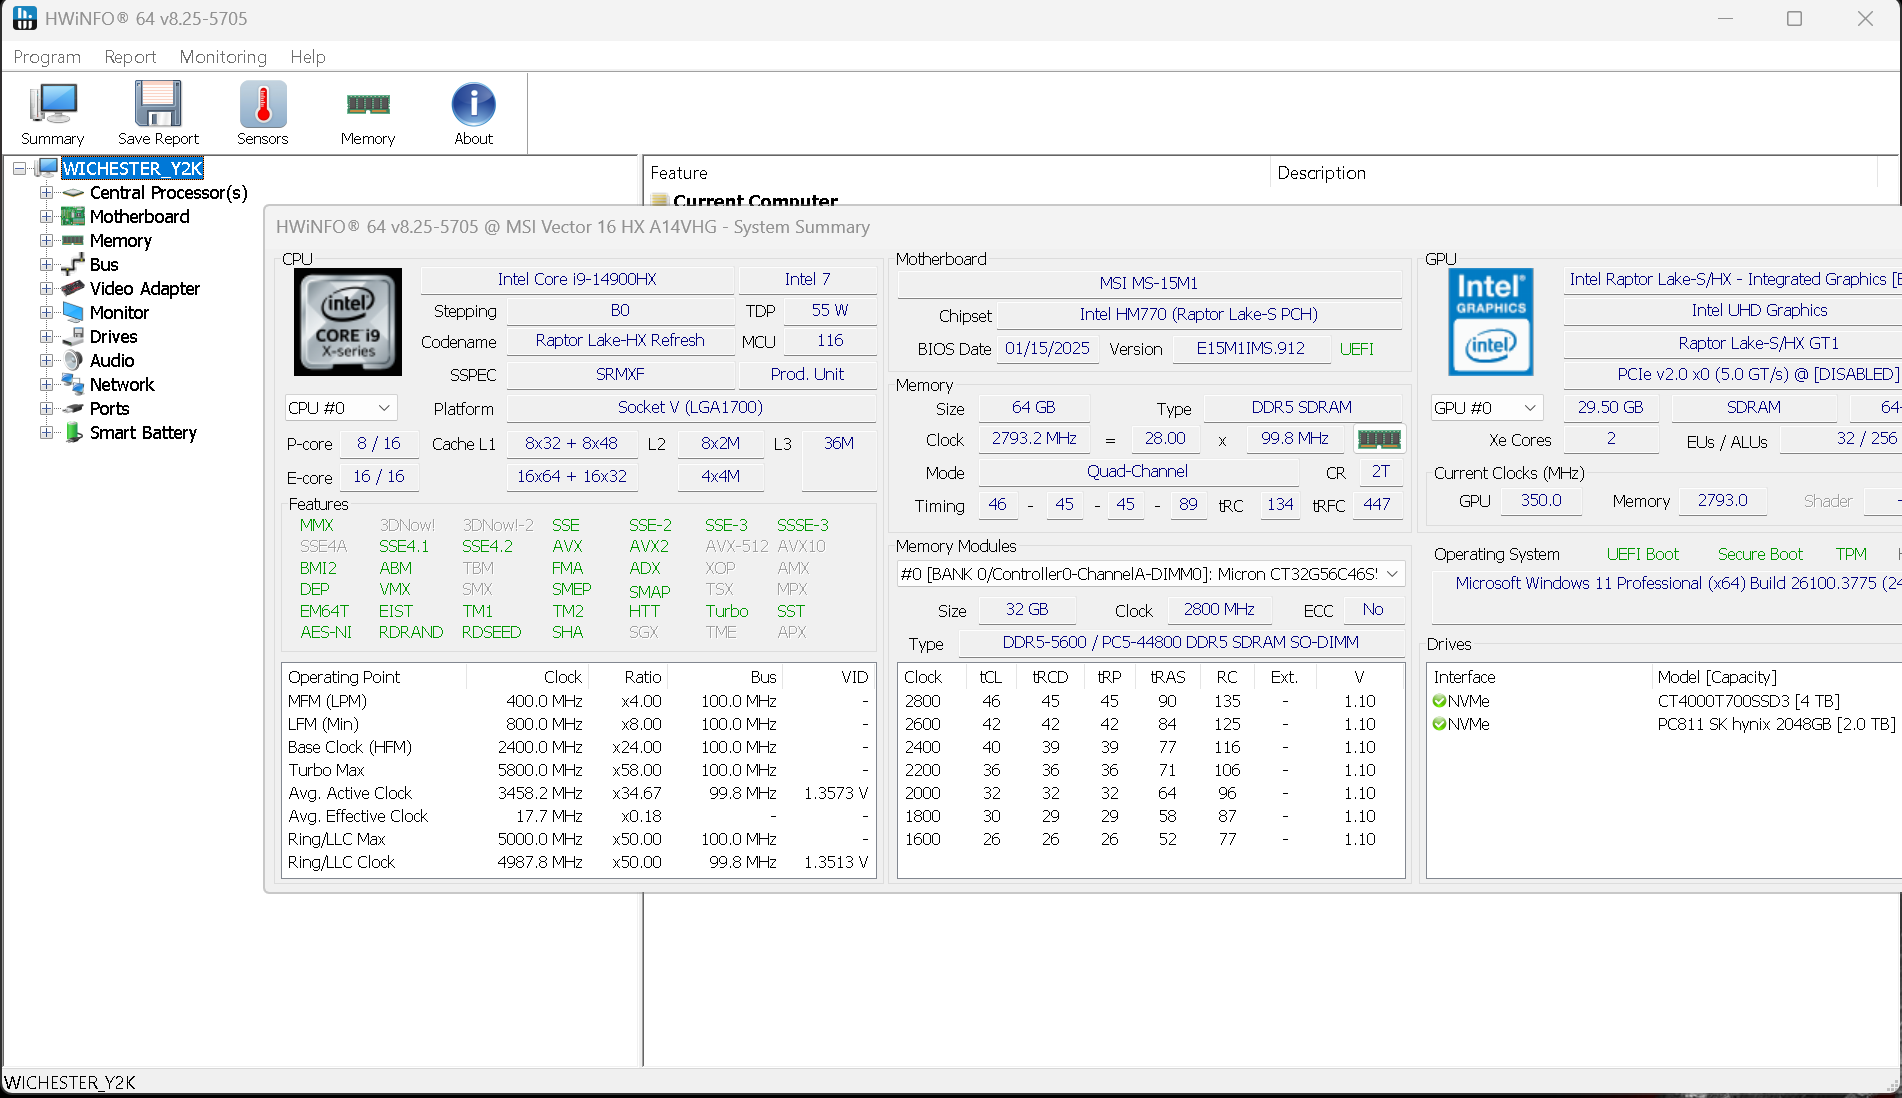Image resolution: width=1902 pixels, height=1098 pixels.
Task: Click the BIOS date 01/15/2025 field
Action: pos(1047,349)
